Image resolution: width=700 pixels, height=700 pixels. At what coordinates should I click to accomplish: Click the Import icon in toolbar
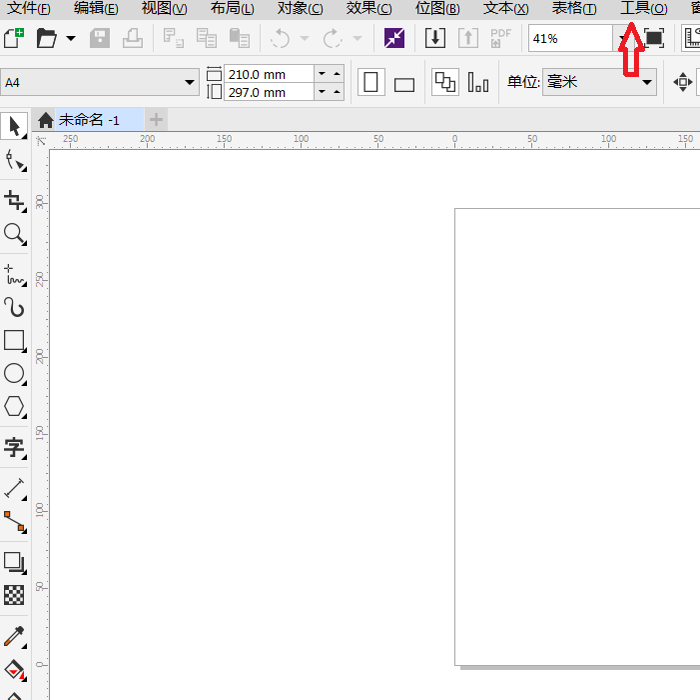[435, 39]
